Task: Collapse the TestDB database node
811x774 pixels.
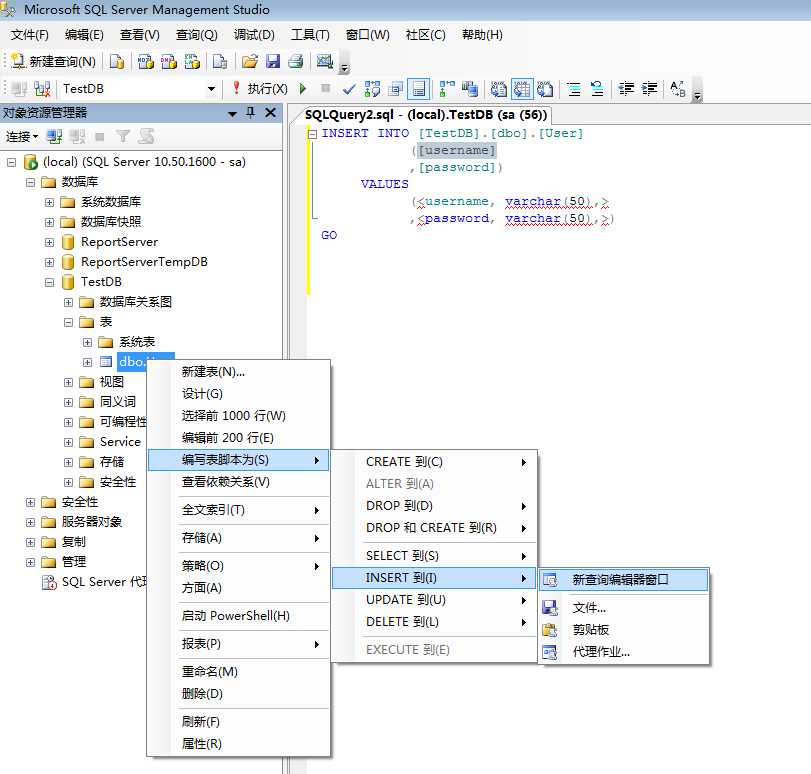Action: point(49,282)
